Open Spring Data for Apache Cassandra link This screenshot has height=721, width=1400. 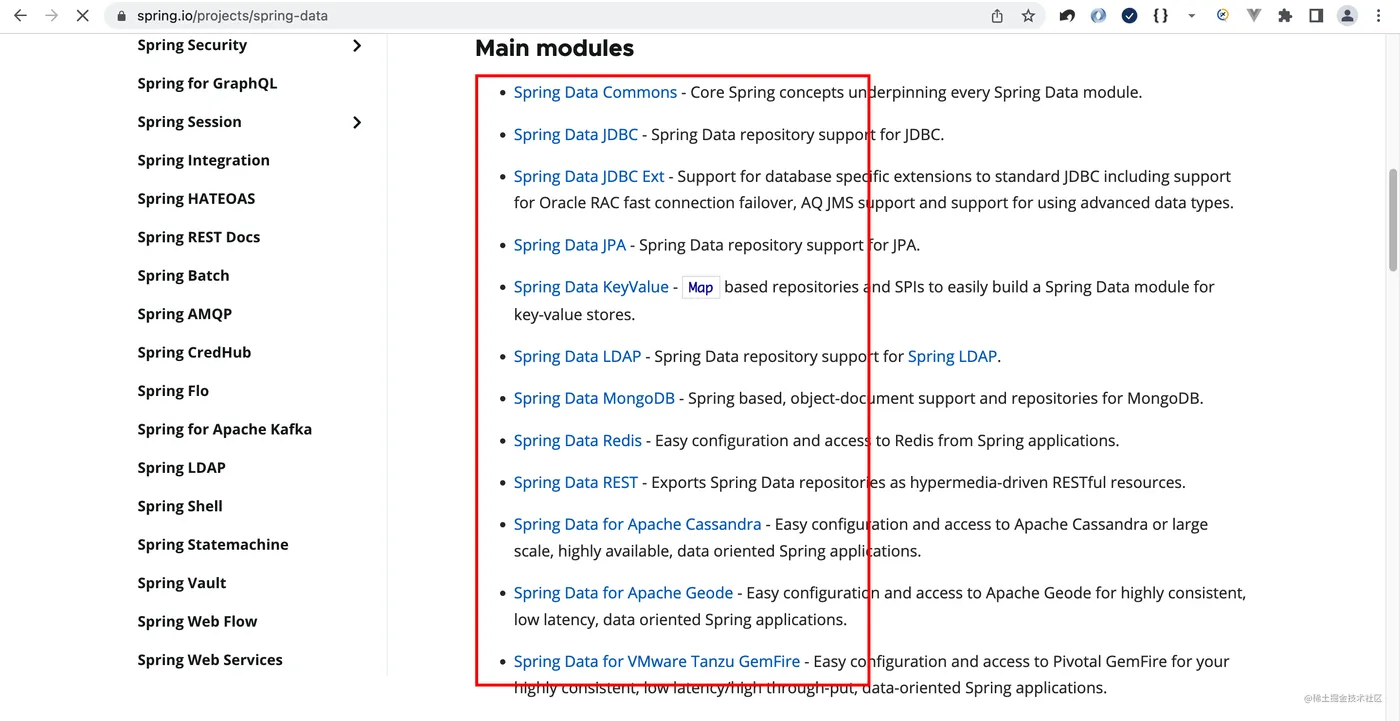(x=637, y=524)
